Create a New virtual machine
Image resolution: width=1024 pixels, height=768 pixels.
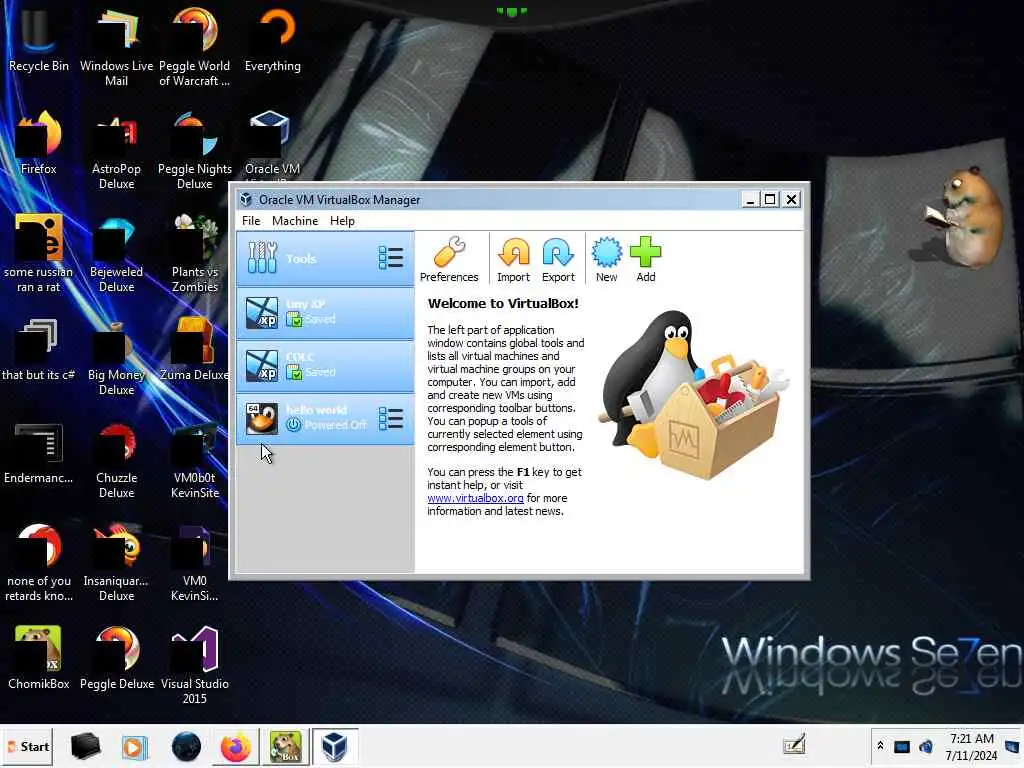tap(607, 259)
